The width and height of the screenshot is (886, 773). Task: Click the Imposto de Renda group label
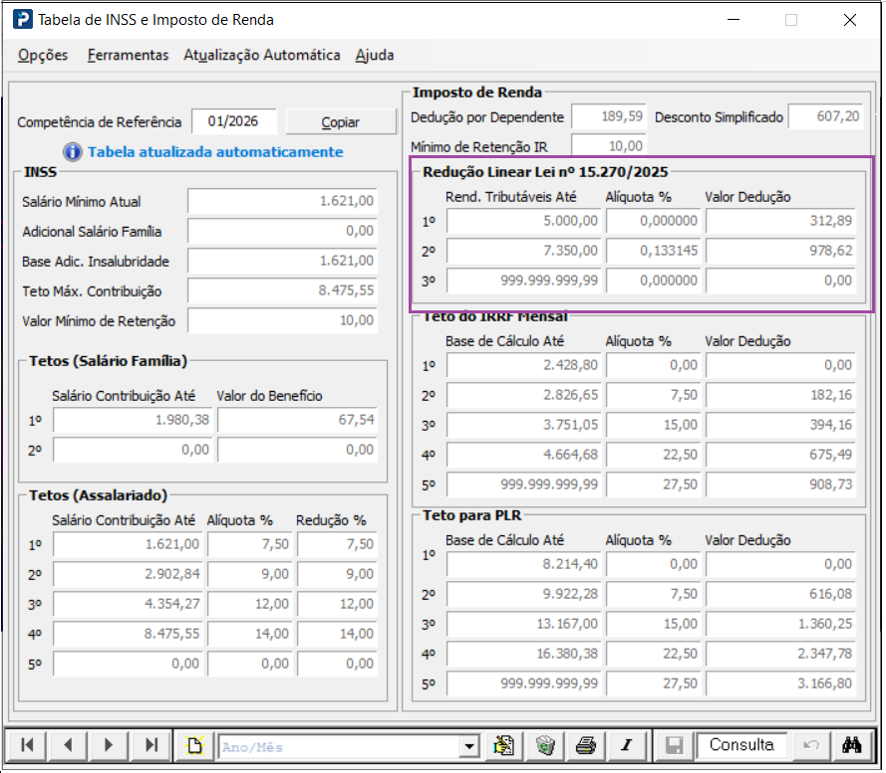point(477,92)
